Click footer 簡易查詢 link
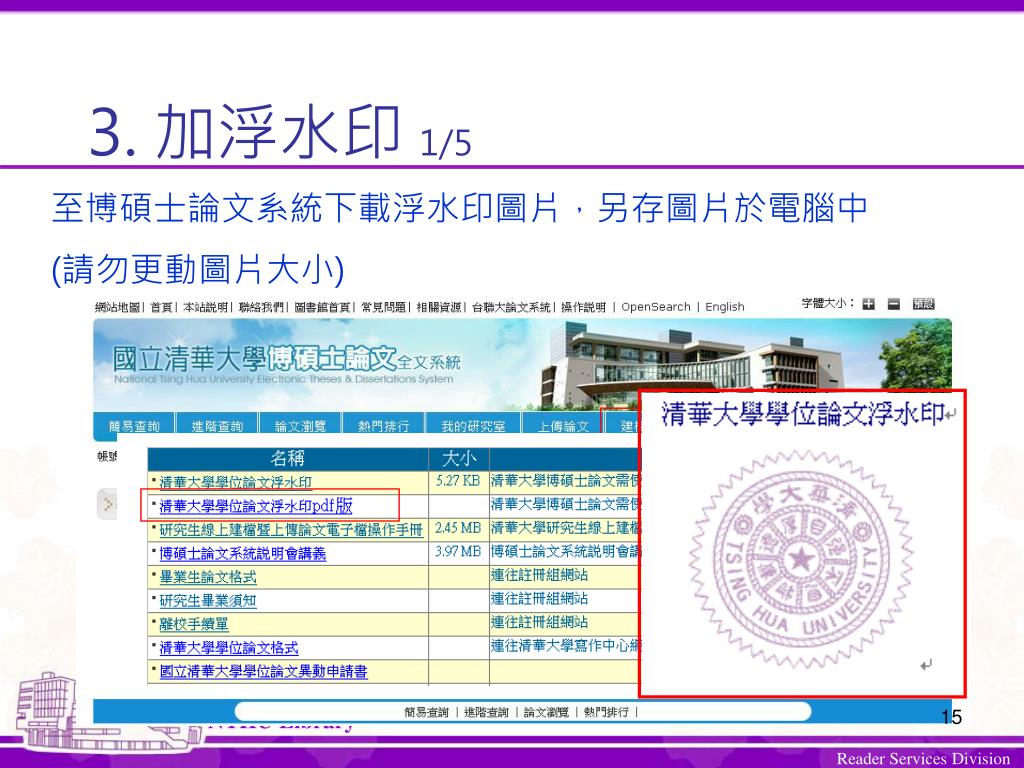The image size is (1024, 768). tap(426, 712)
